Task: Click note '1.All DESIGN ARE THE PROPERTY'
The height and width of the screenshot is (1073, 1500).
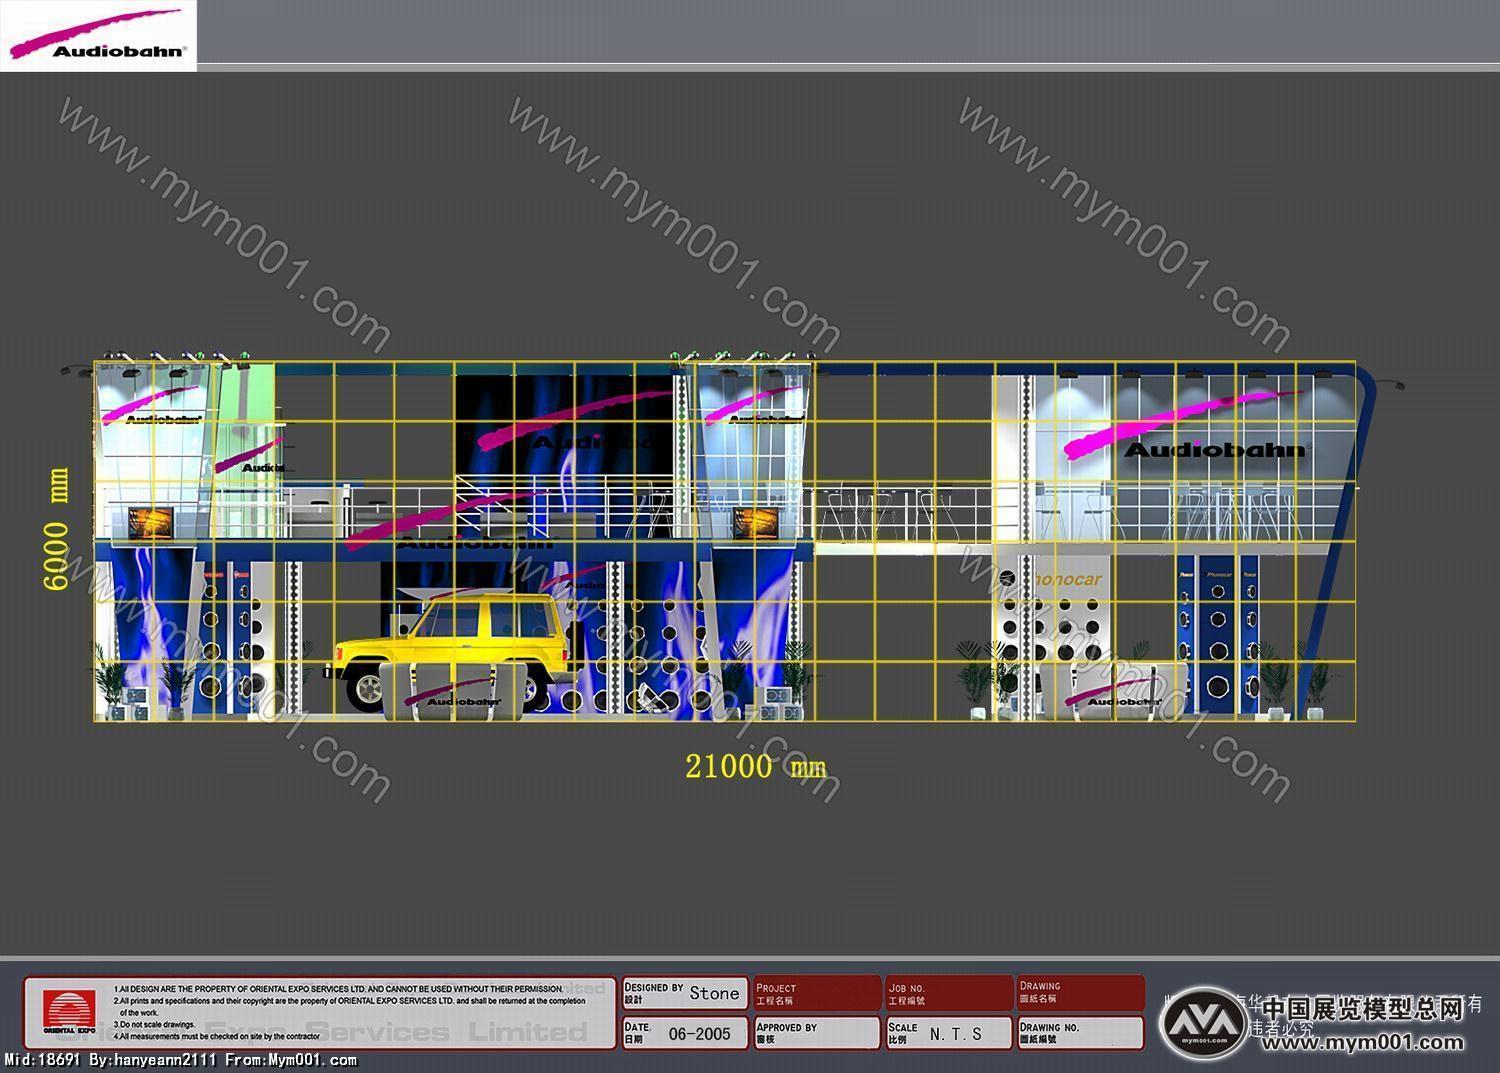Action: pos(338,989)
